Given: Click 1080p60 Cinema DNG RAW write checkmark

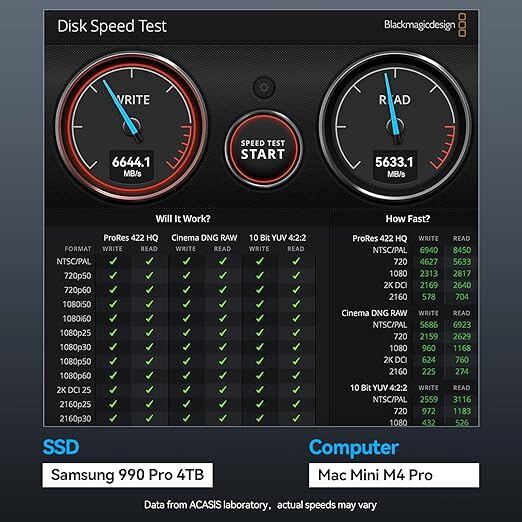Looking at the screenshot, I should coord(186,375).
